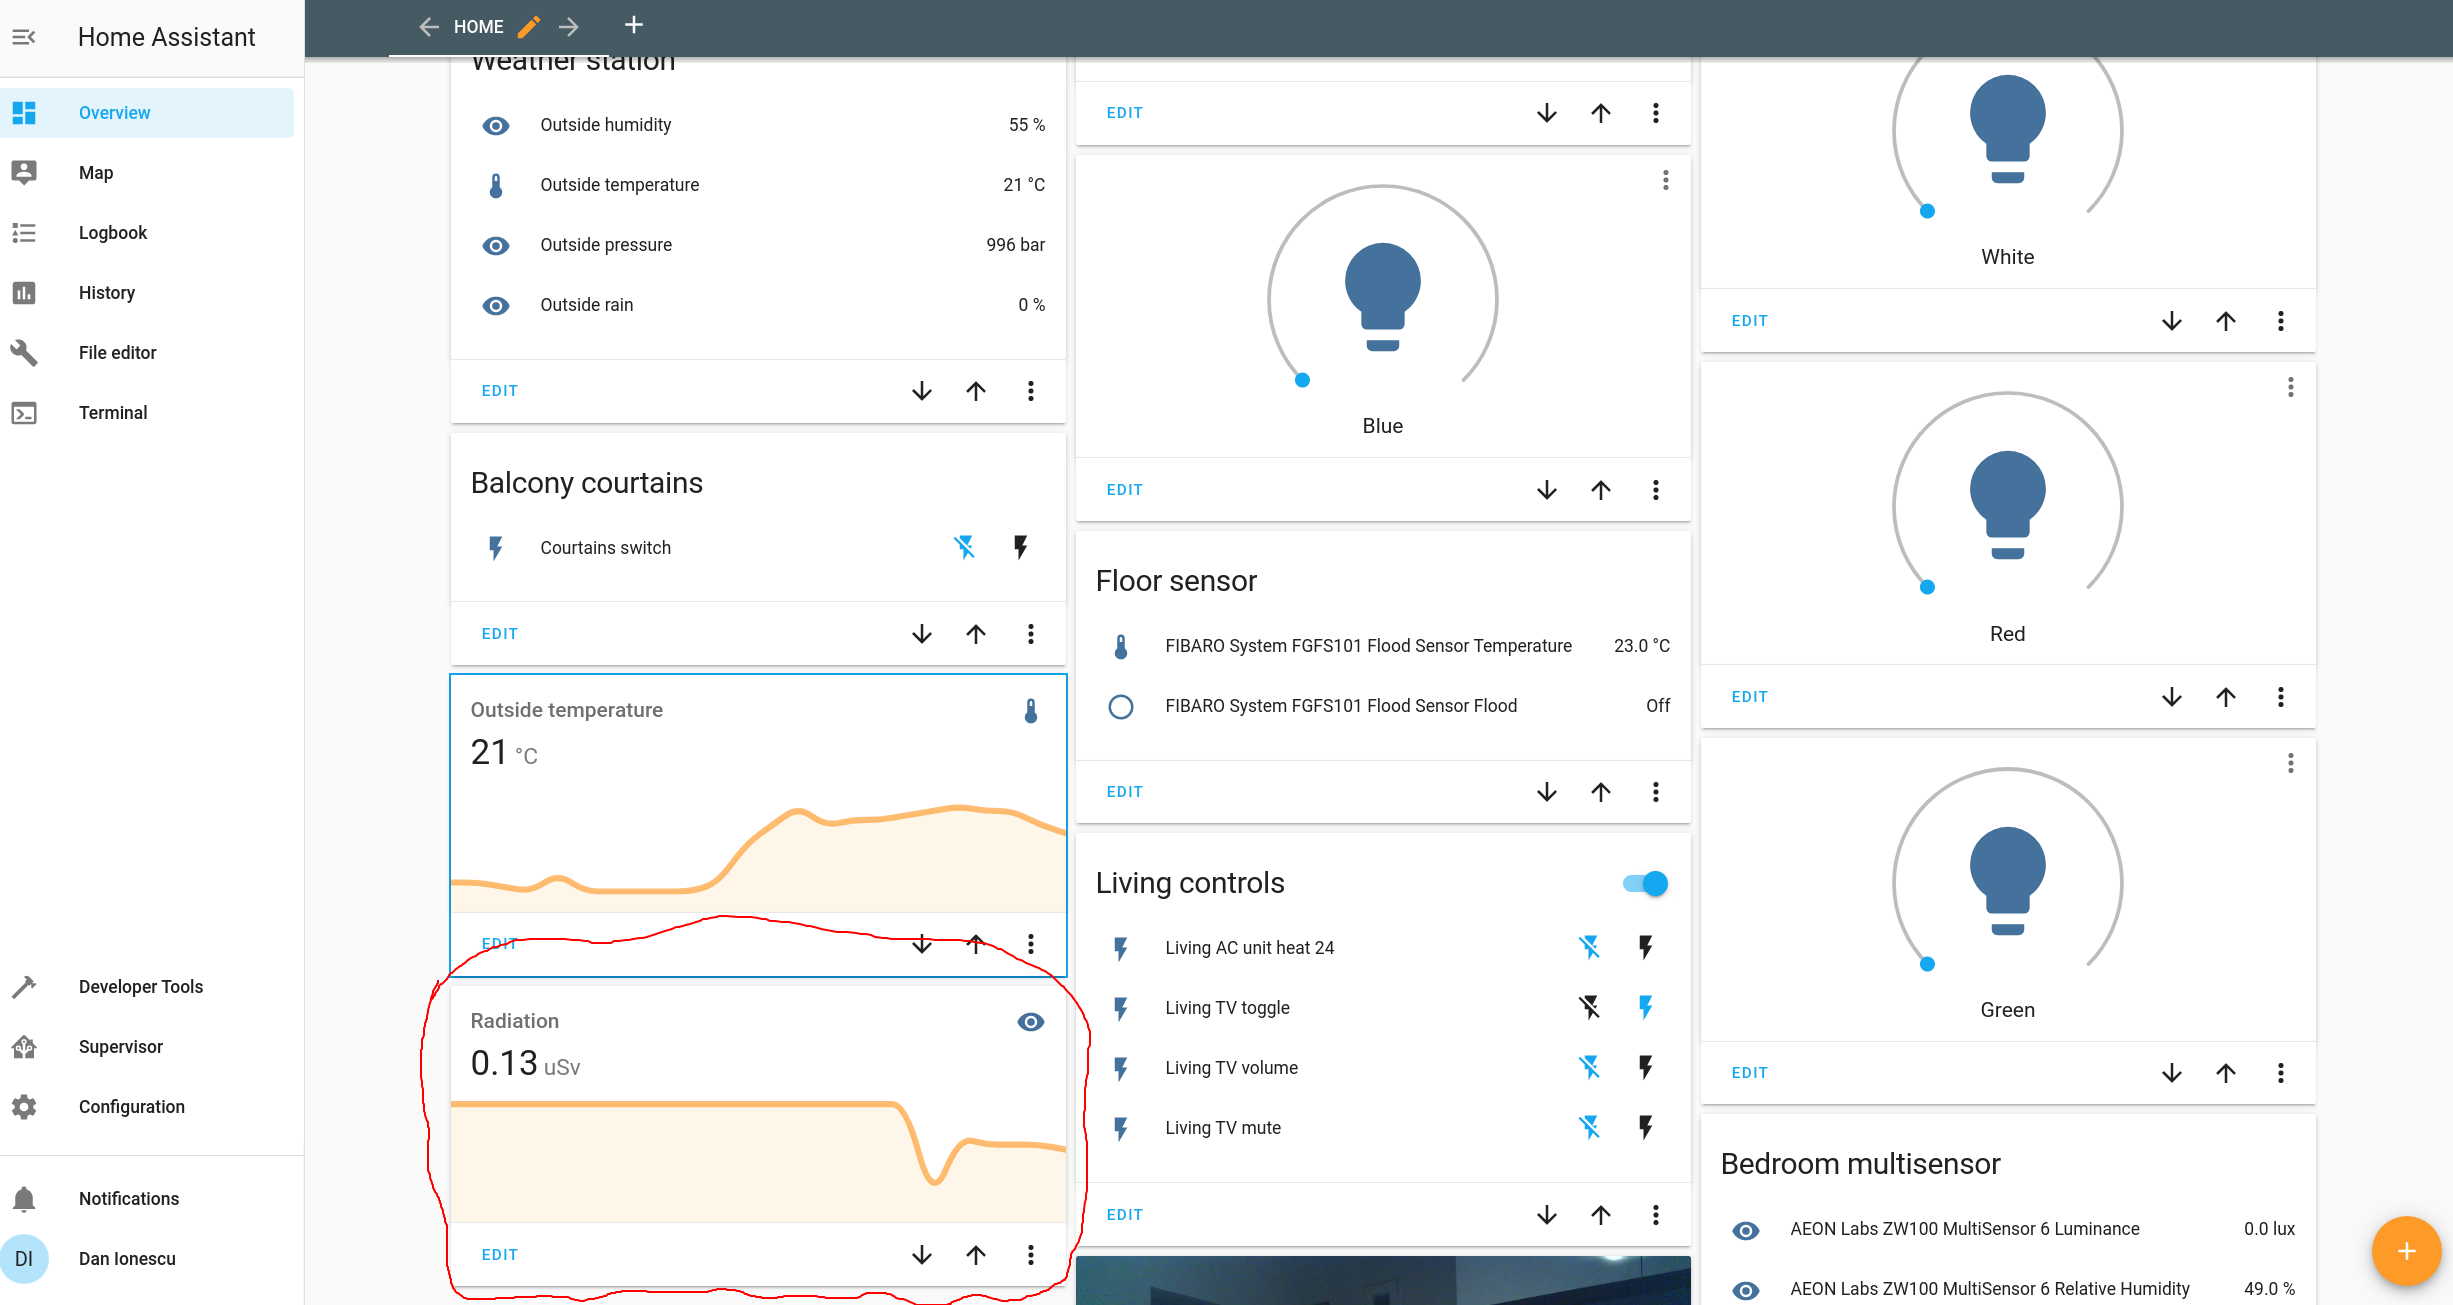
Task: Adjust the Blue light brightness slider handle
Action: point(1302,380)
